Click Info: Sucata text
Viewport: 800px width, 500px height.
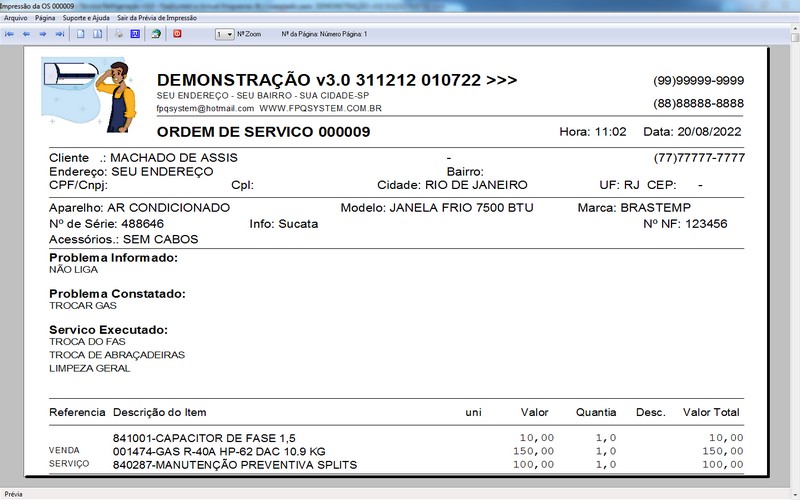(x=284, y=224)
